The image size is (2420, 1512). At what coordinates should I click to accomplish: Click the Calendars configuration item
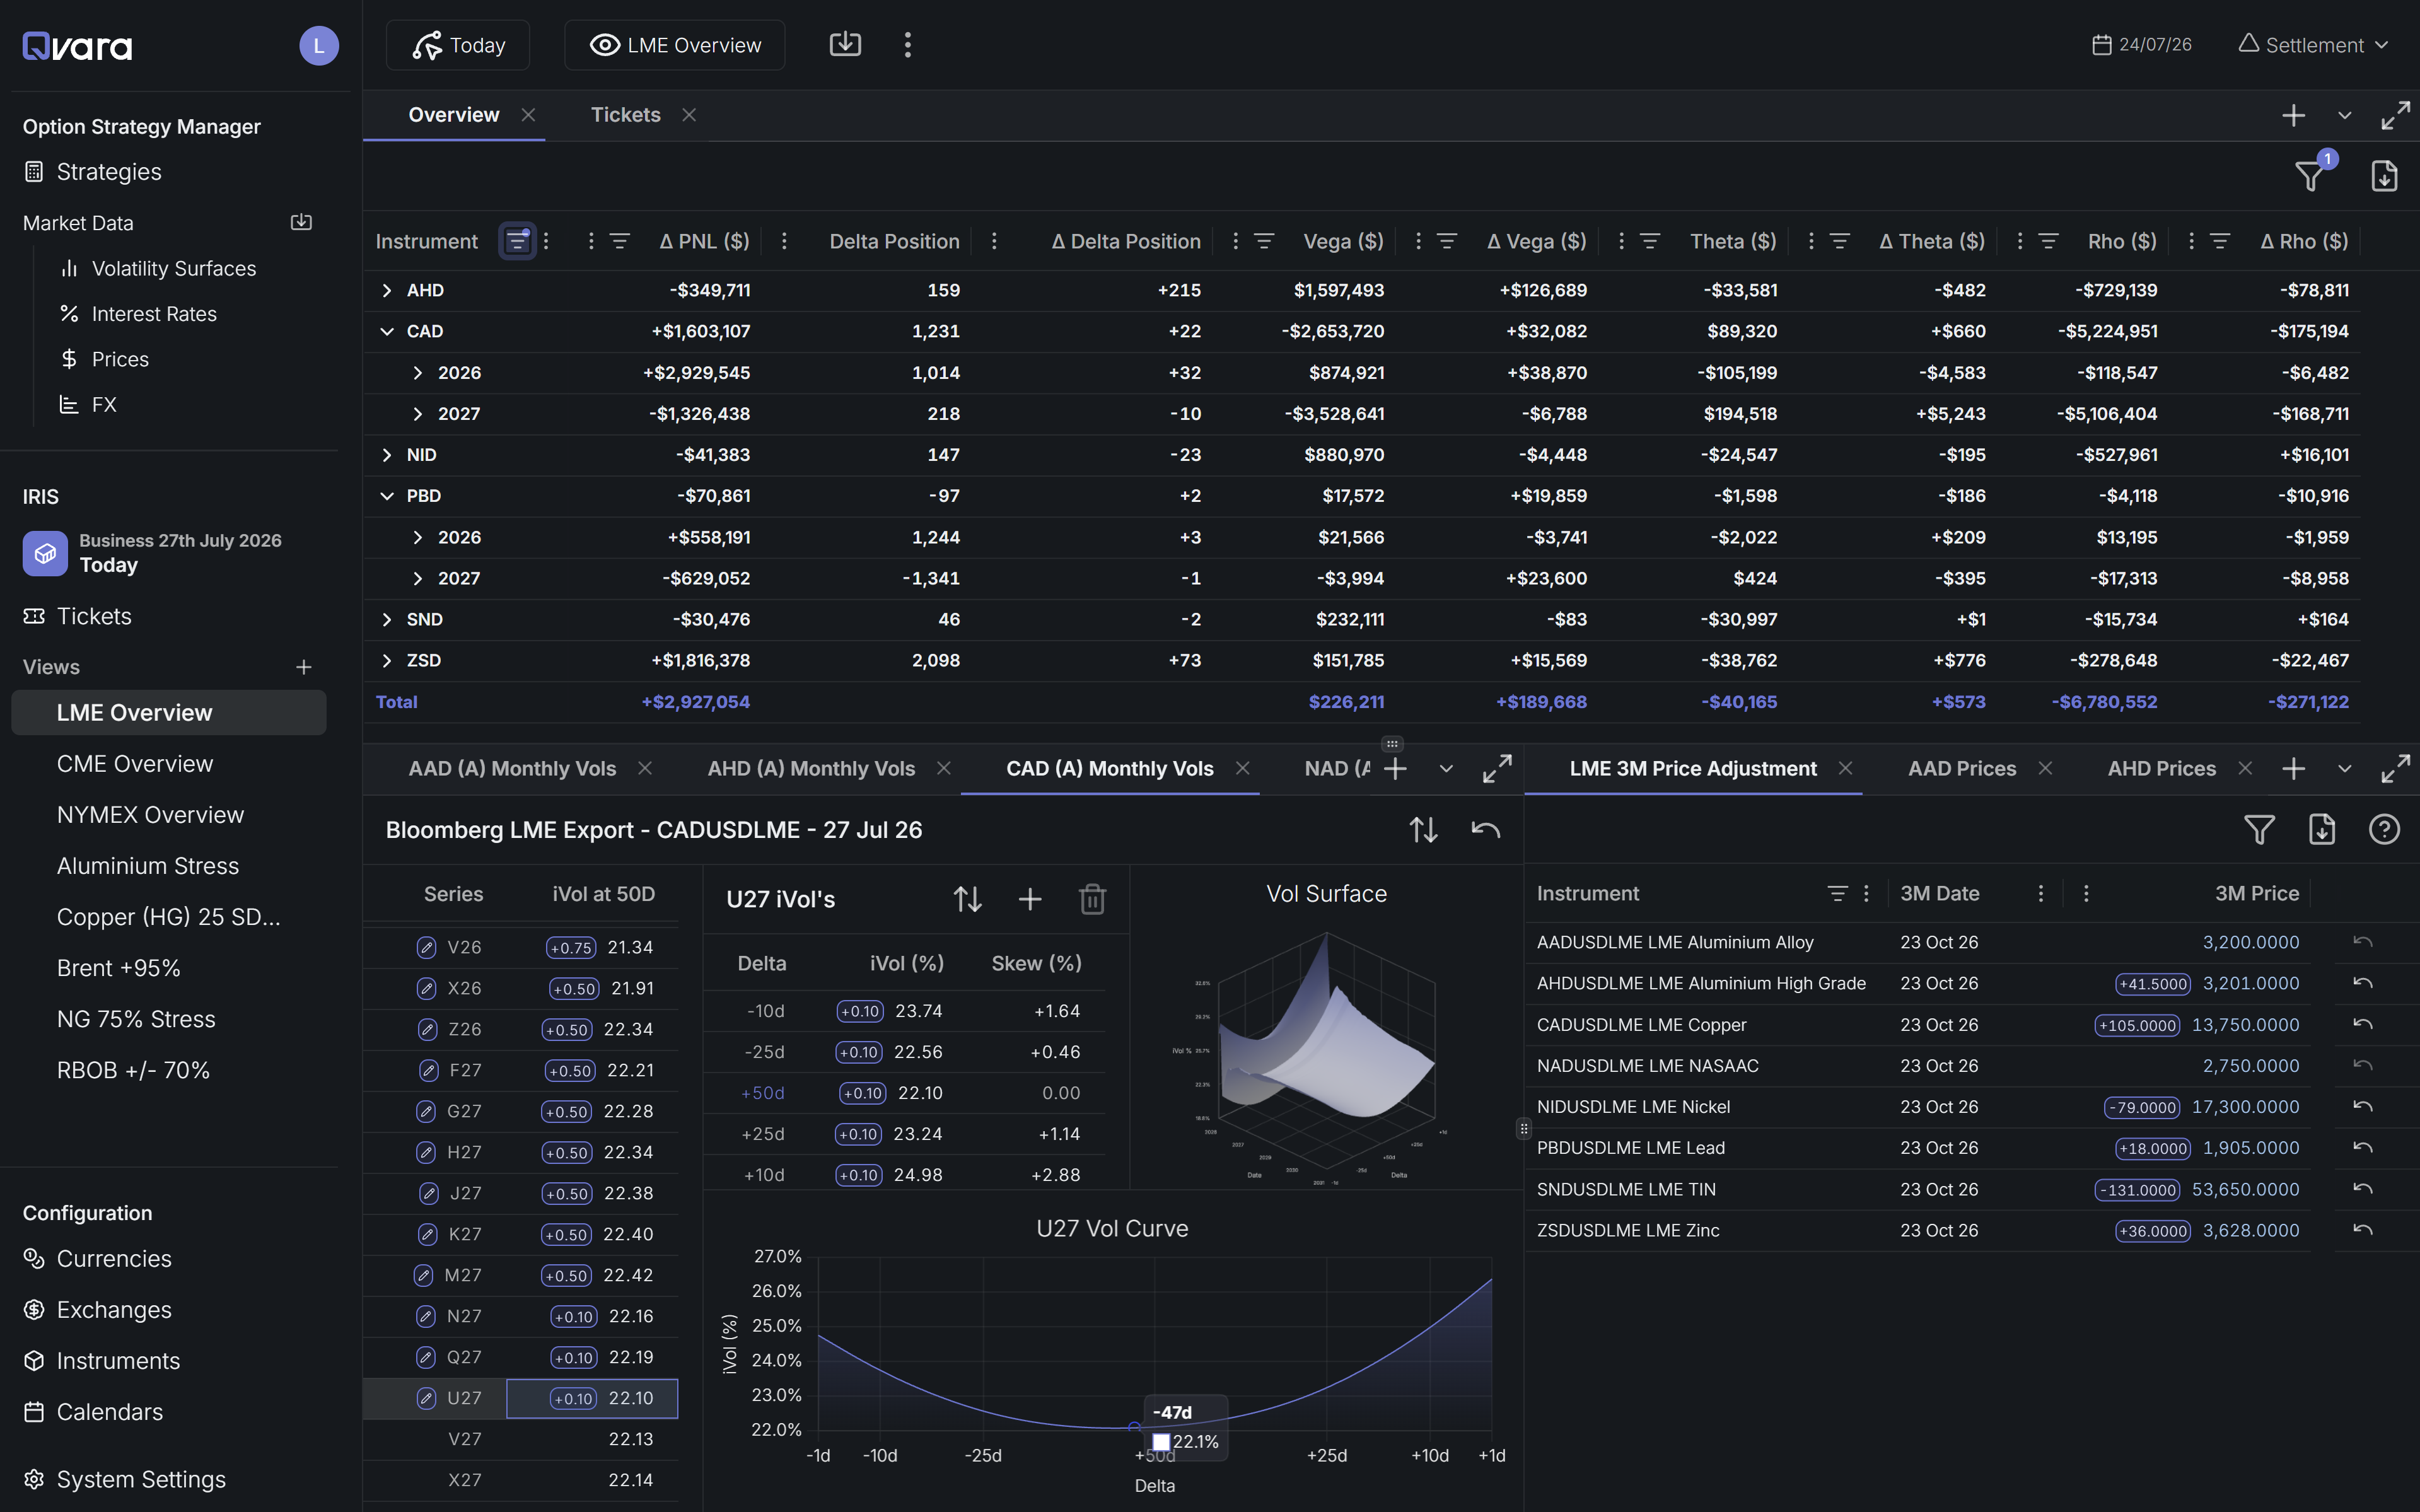click(x=93, y=1412)
